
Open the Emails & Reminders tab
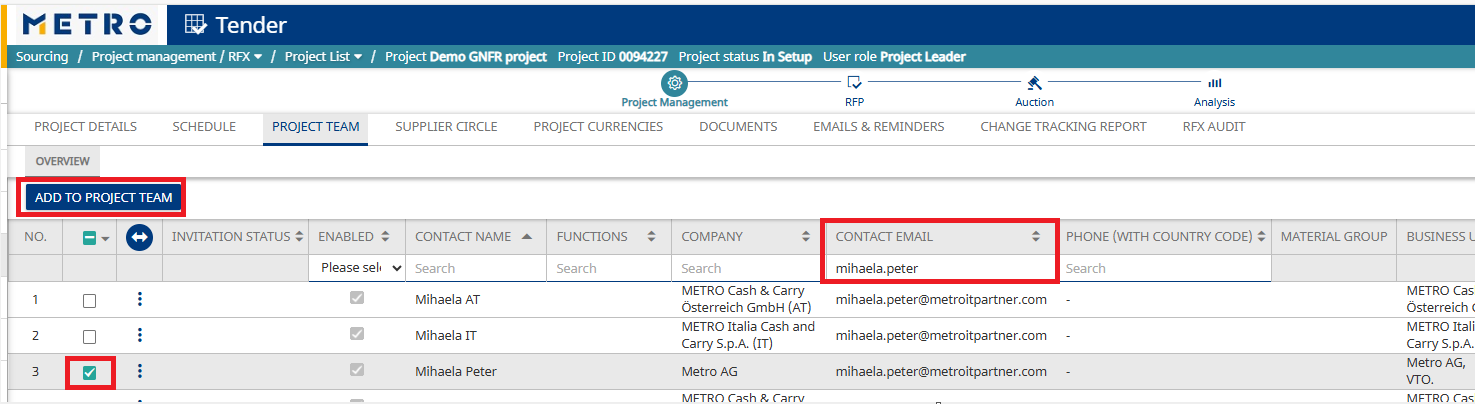(878, 127)
